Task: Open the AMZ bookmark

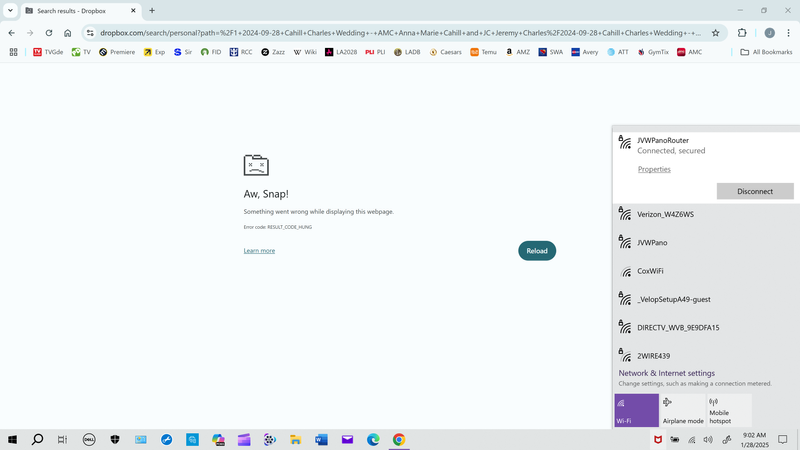Action: [517, 52]
